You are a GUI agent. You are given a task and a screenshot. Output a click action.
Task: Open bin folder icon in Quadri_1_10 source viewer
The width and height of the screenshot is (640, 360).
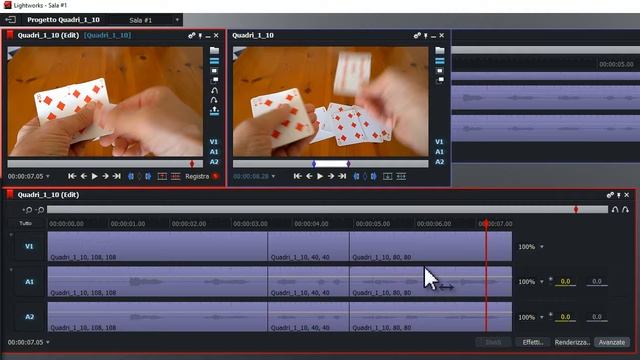[440, 50]
